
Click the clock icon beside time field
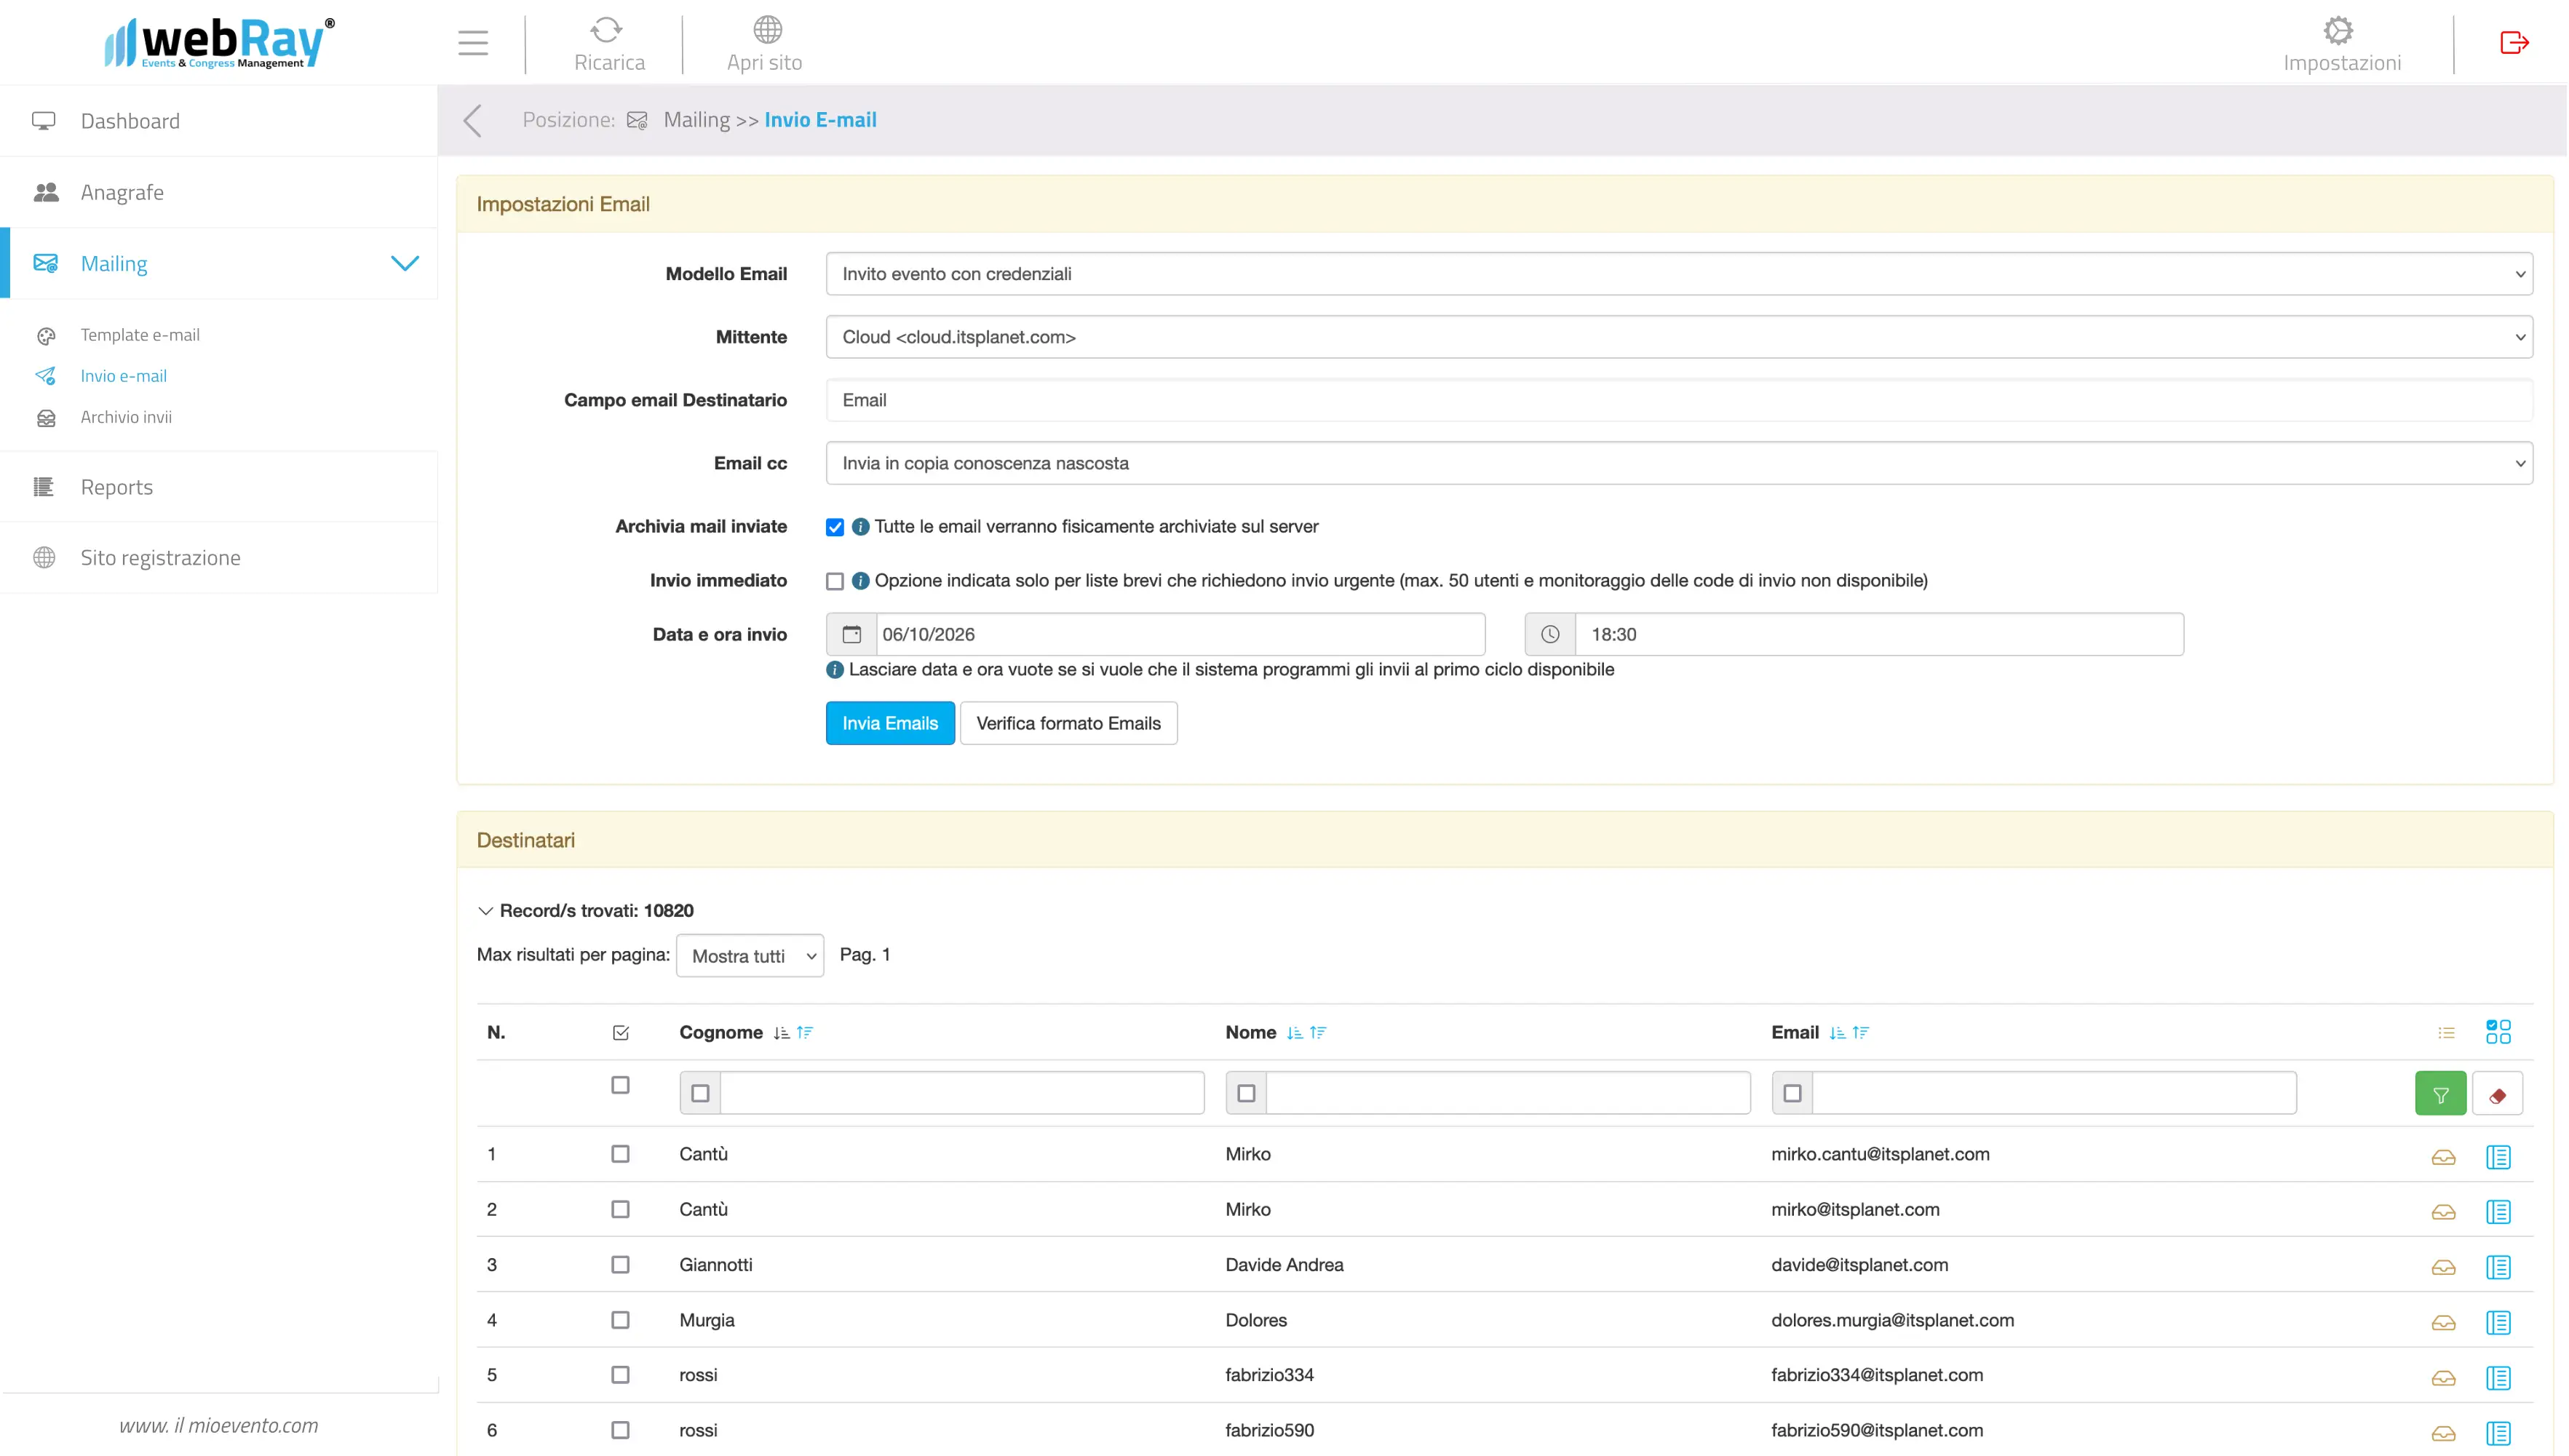pyautogui.click(x=1549, y=634)
